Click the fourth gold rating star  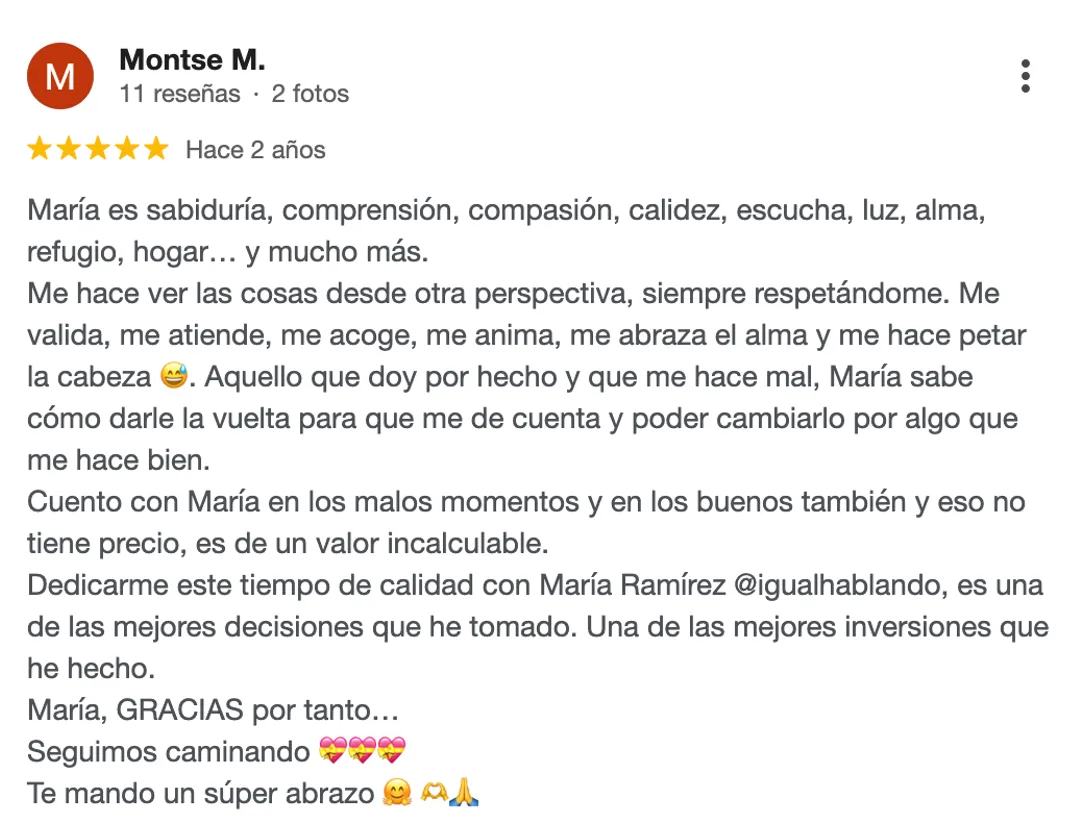[x=127, y=148]
